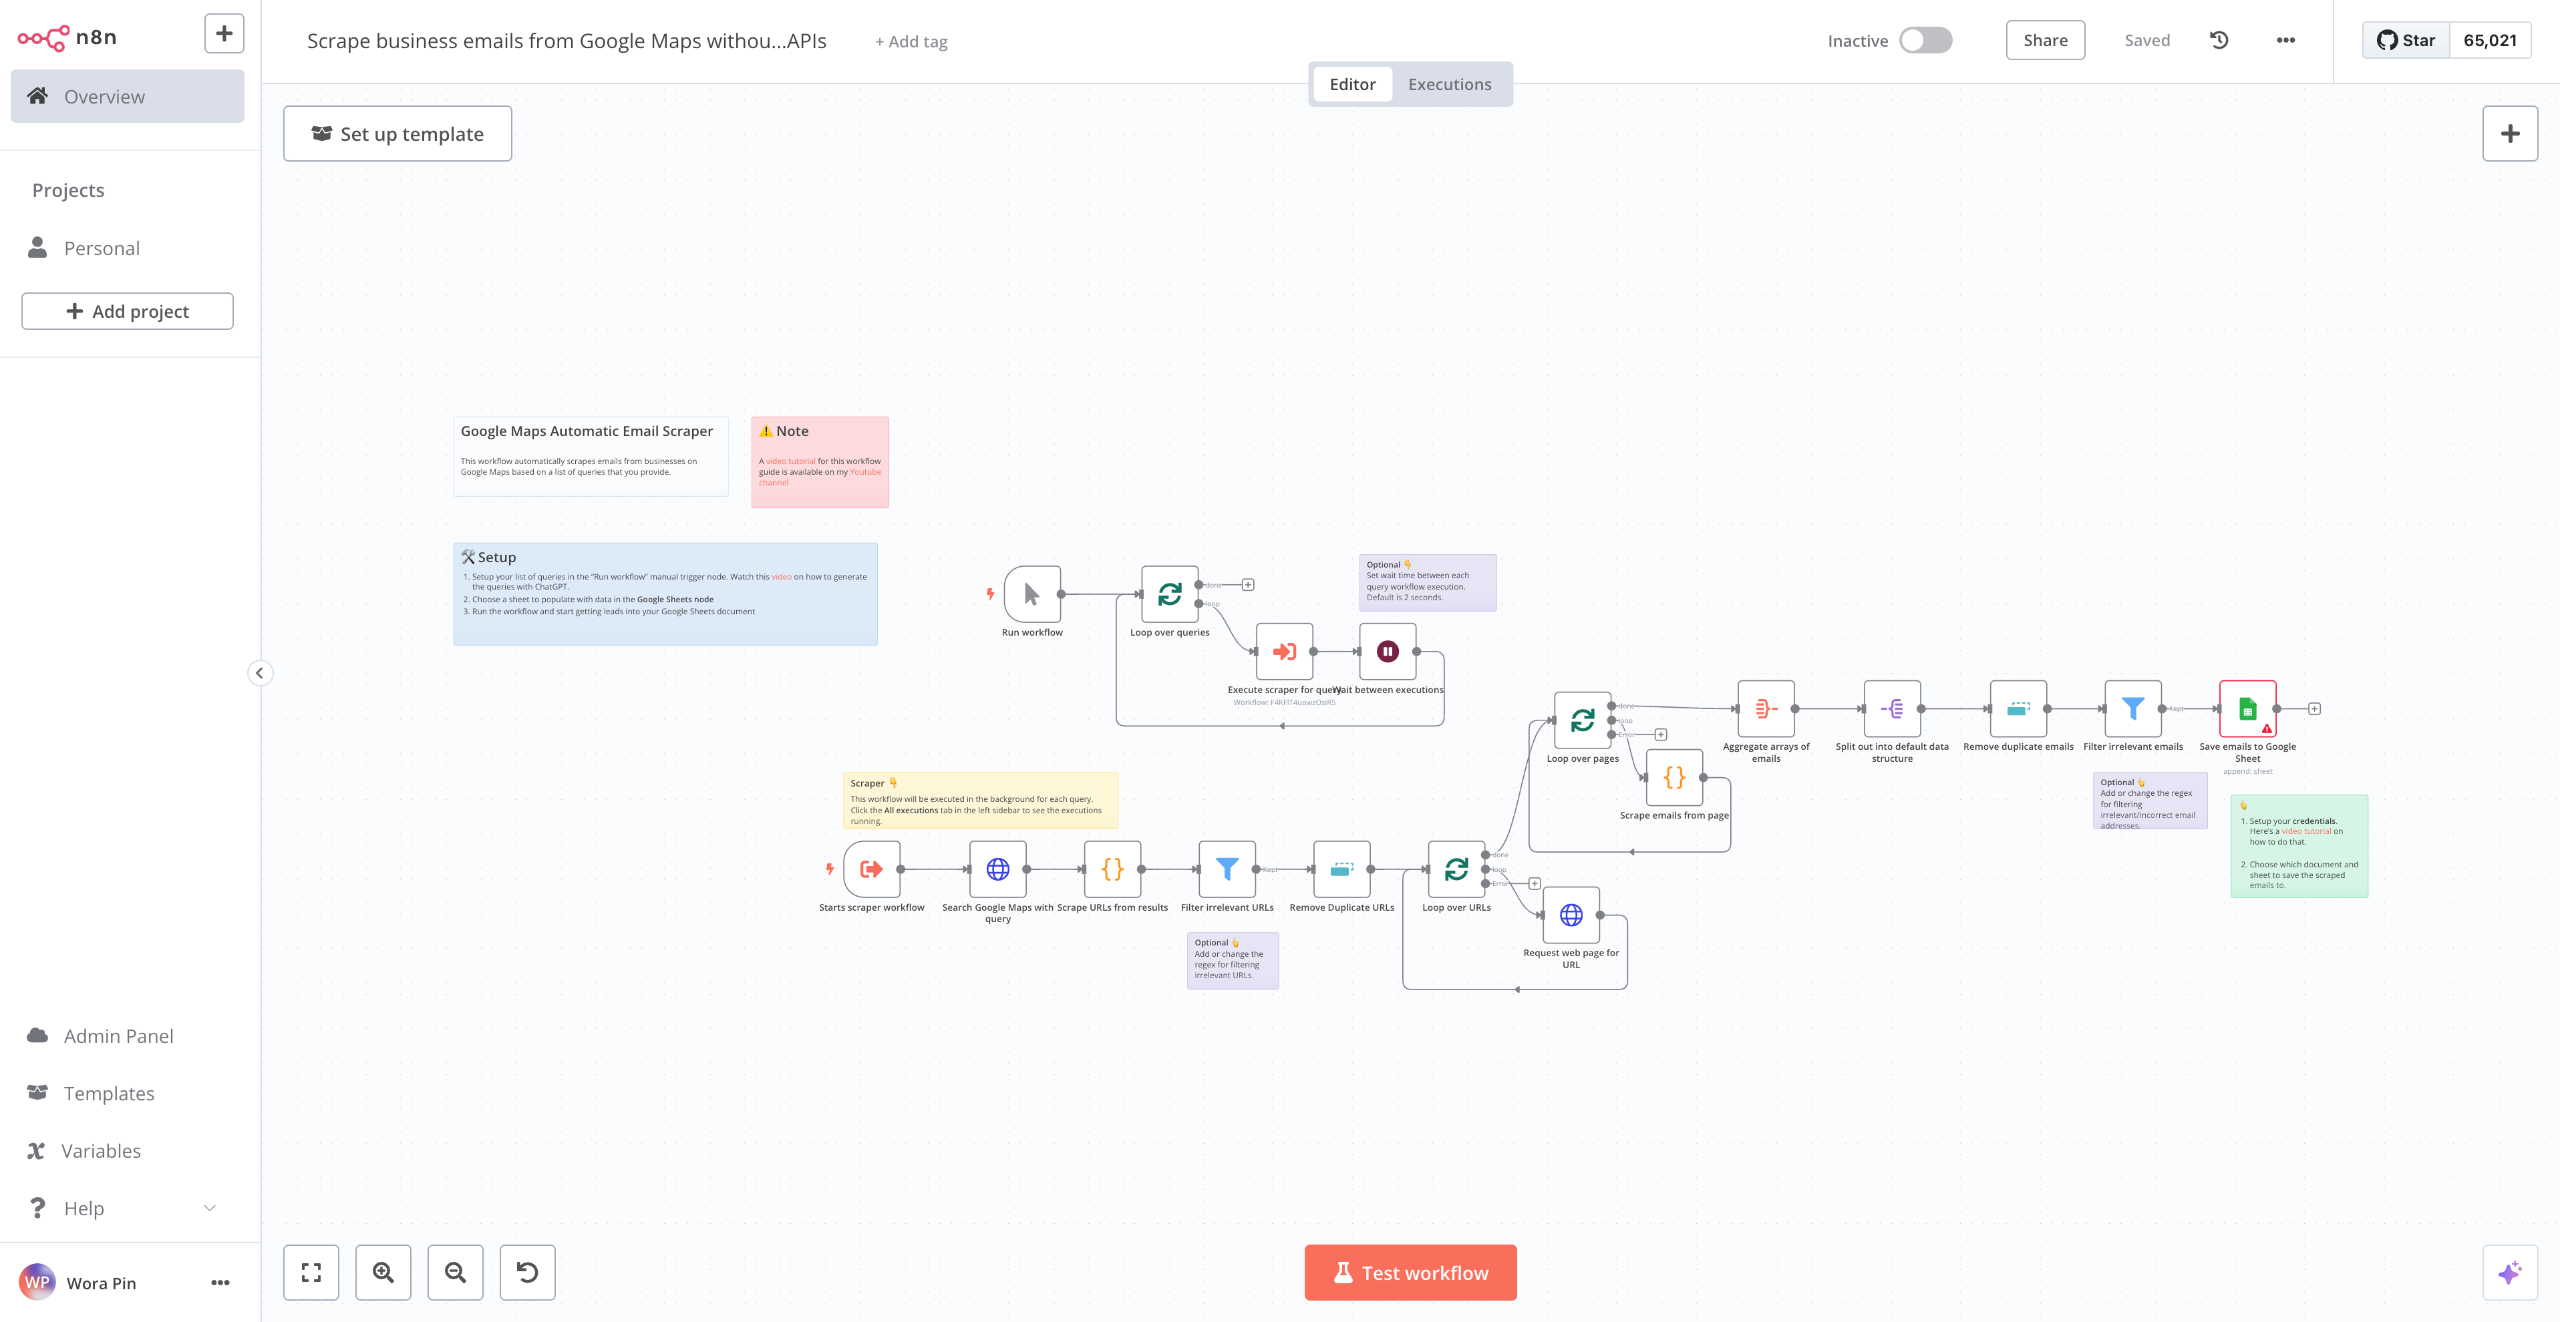
Task: Select the Wait between executions node
Action: pos(1387,652)
